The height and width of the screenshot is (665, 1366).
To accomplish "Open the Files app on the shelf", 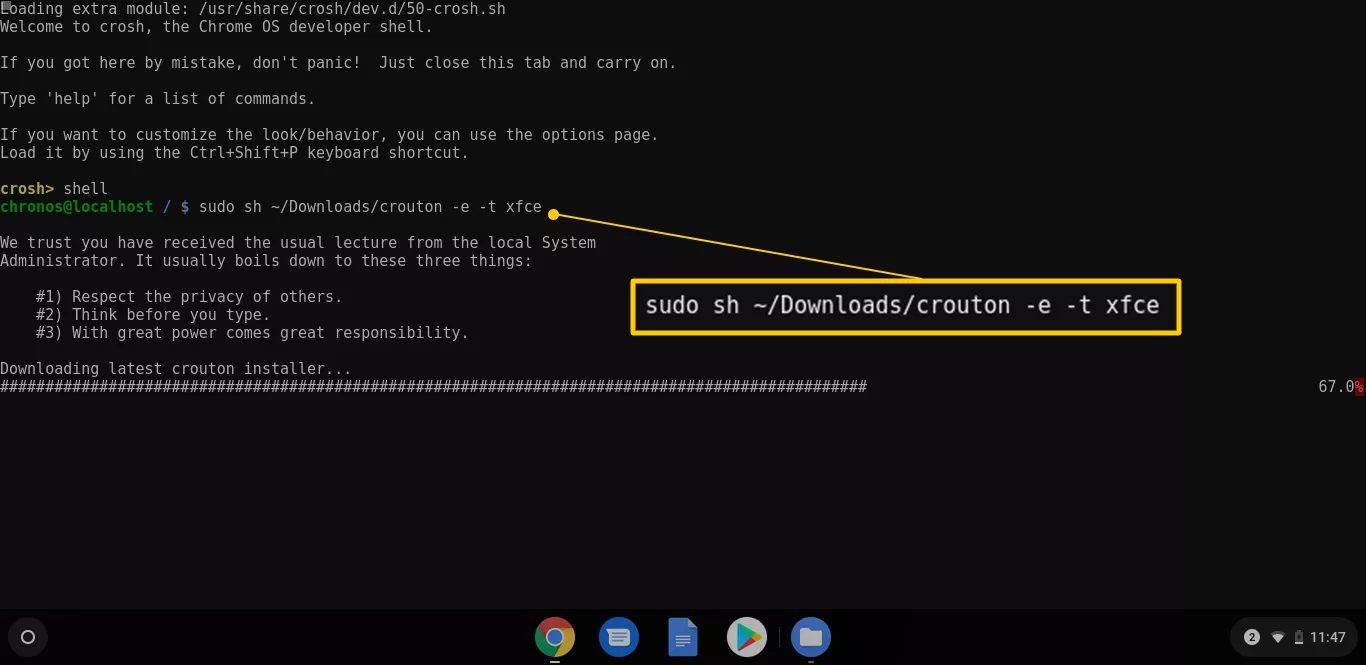I will pyautogui.click(x=811, y=637).
